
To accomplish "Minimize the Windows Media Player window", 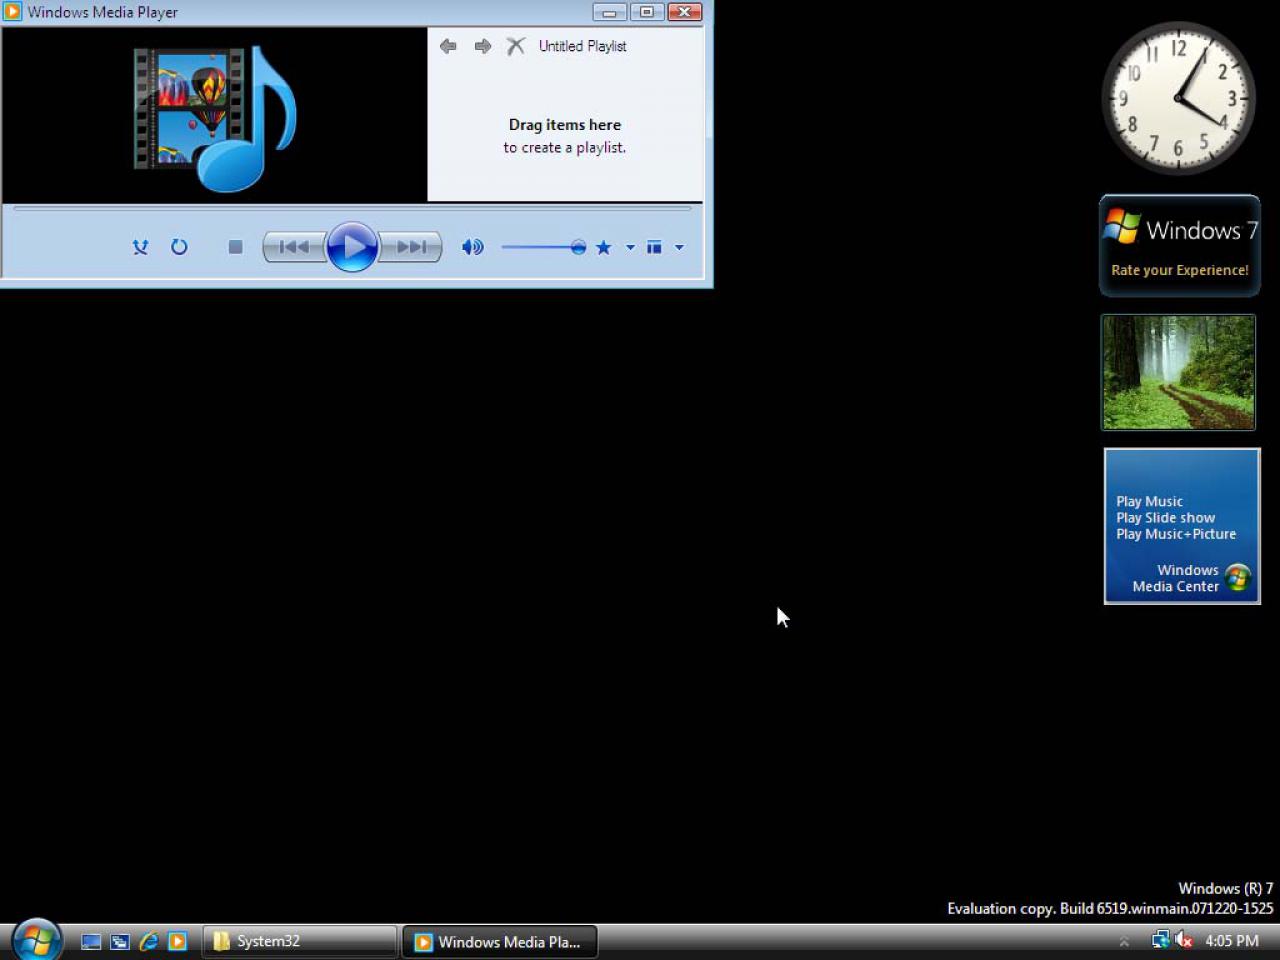I will click(609, 12).
